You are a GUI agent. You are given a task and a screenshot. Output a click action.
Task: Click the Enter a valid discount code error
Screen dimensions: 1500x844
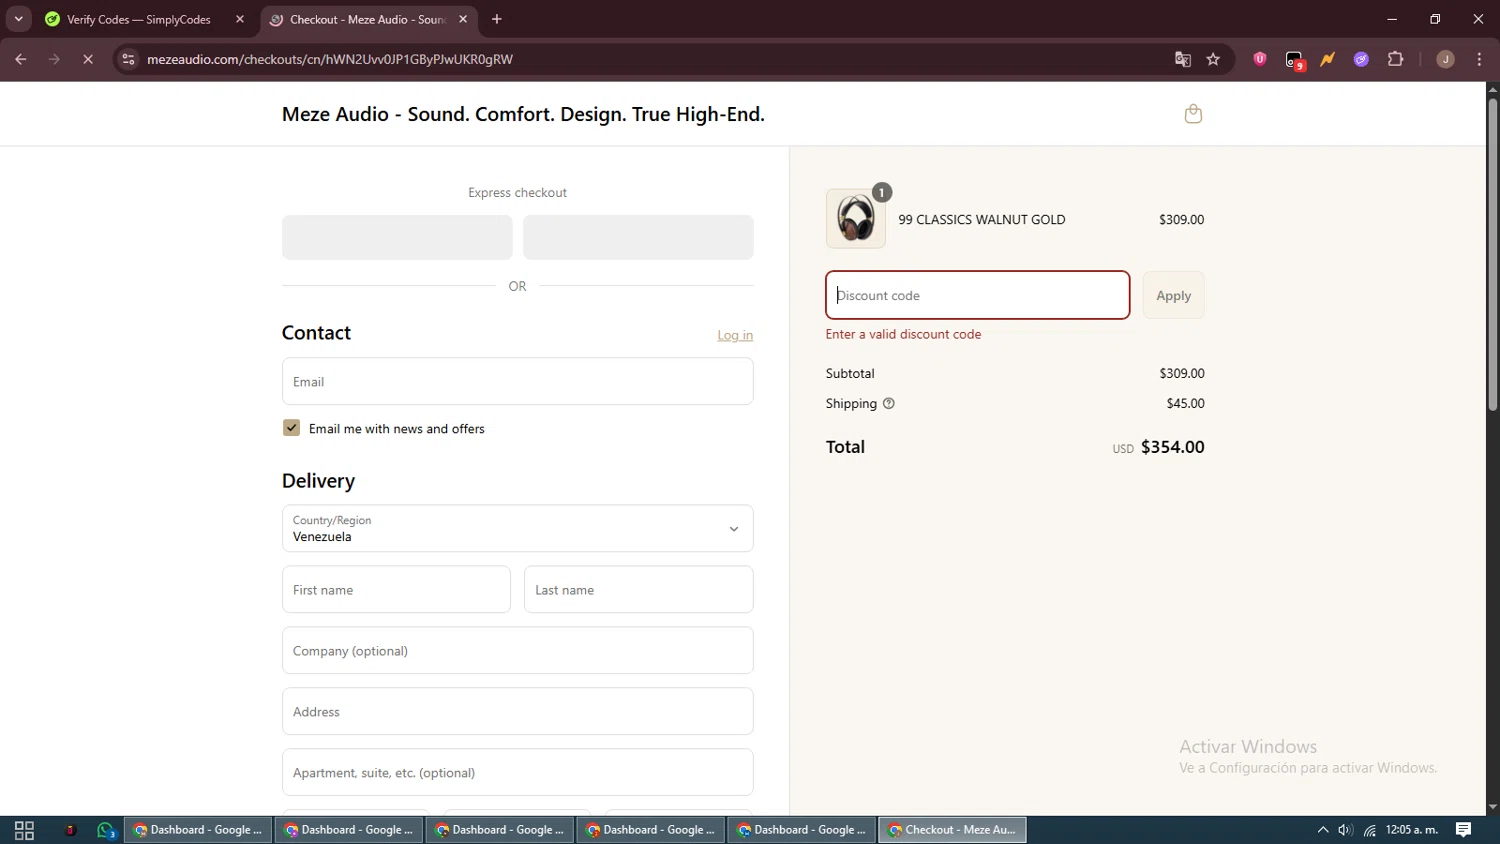903,334
